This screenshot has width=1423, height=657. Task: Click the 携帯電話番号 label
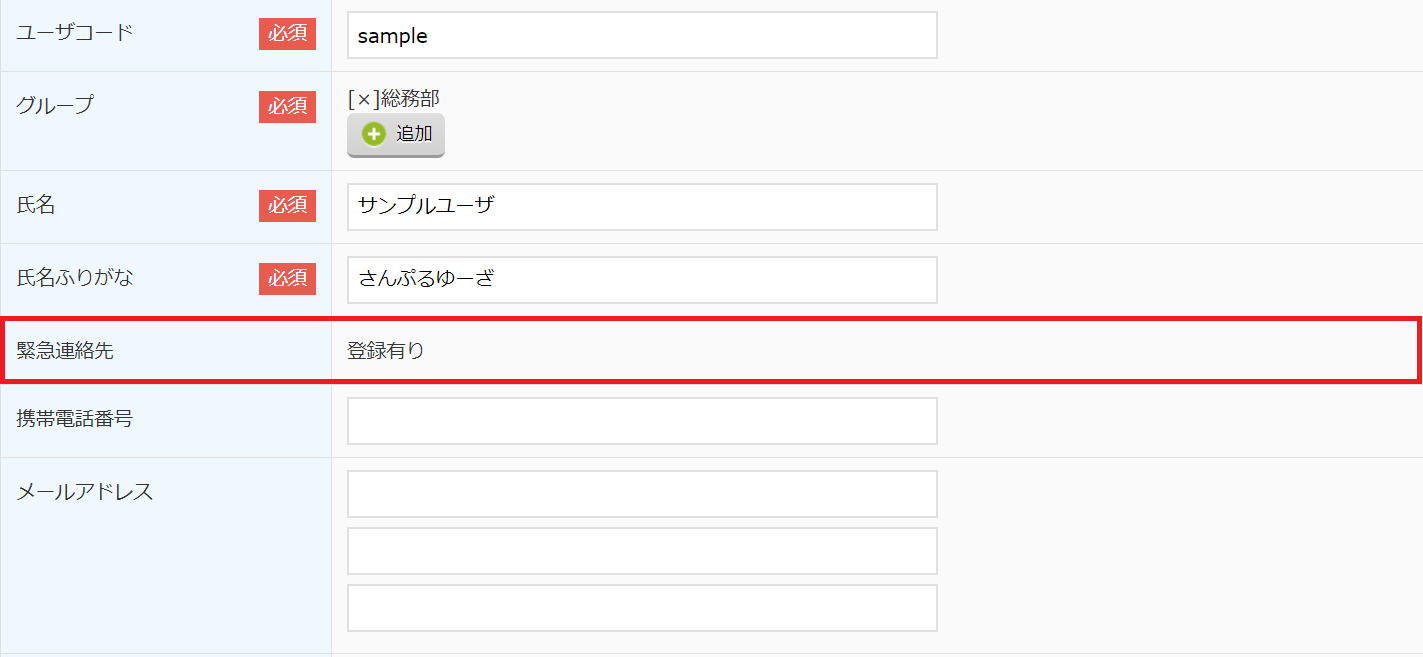pos(75,418)
